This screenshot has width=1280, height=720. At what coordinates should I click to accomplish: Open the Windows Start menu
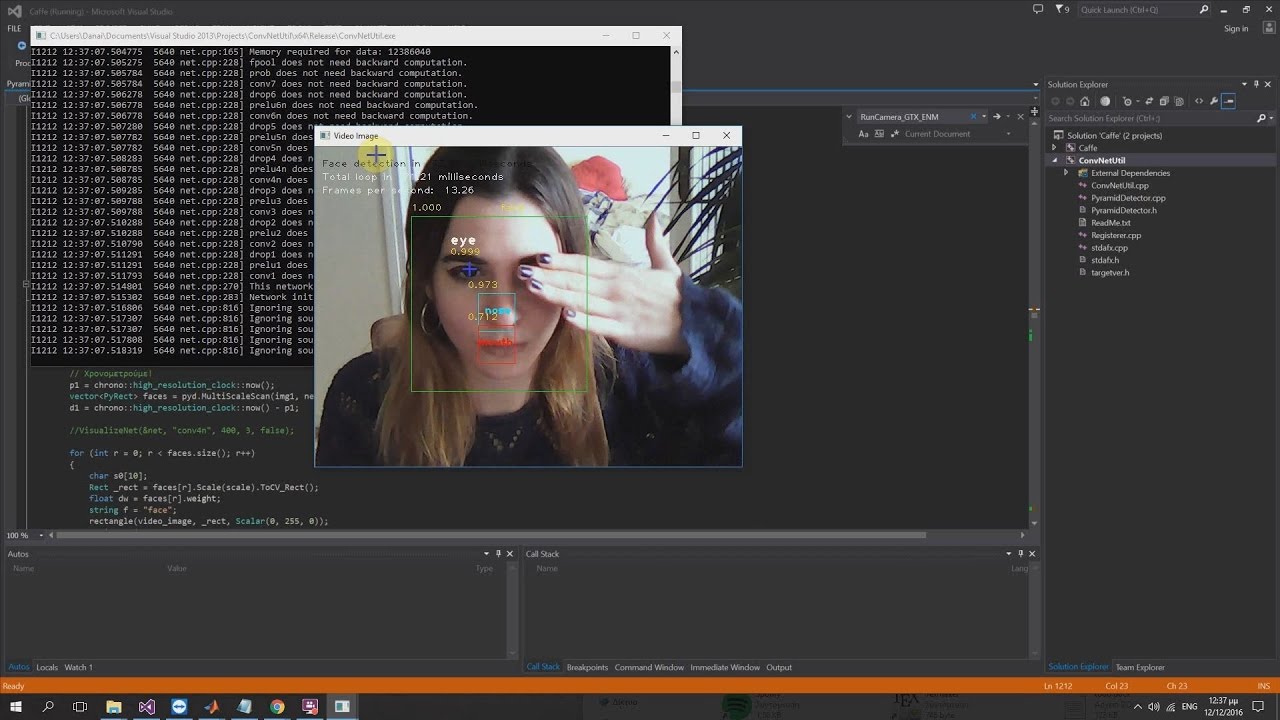(15, 706)
